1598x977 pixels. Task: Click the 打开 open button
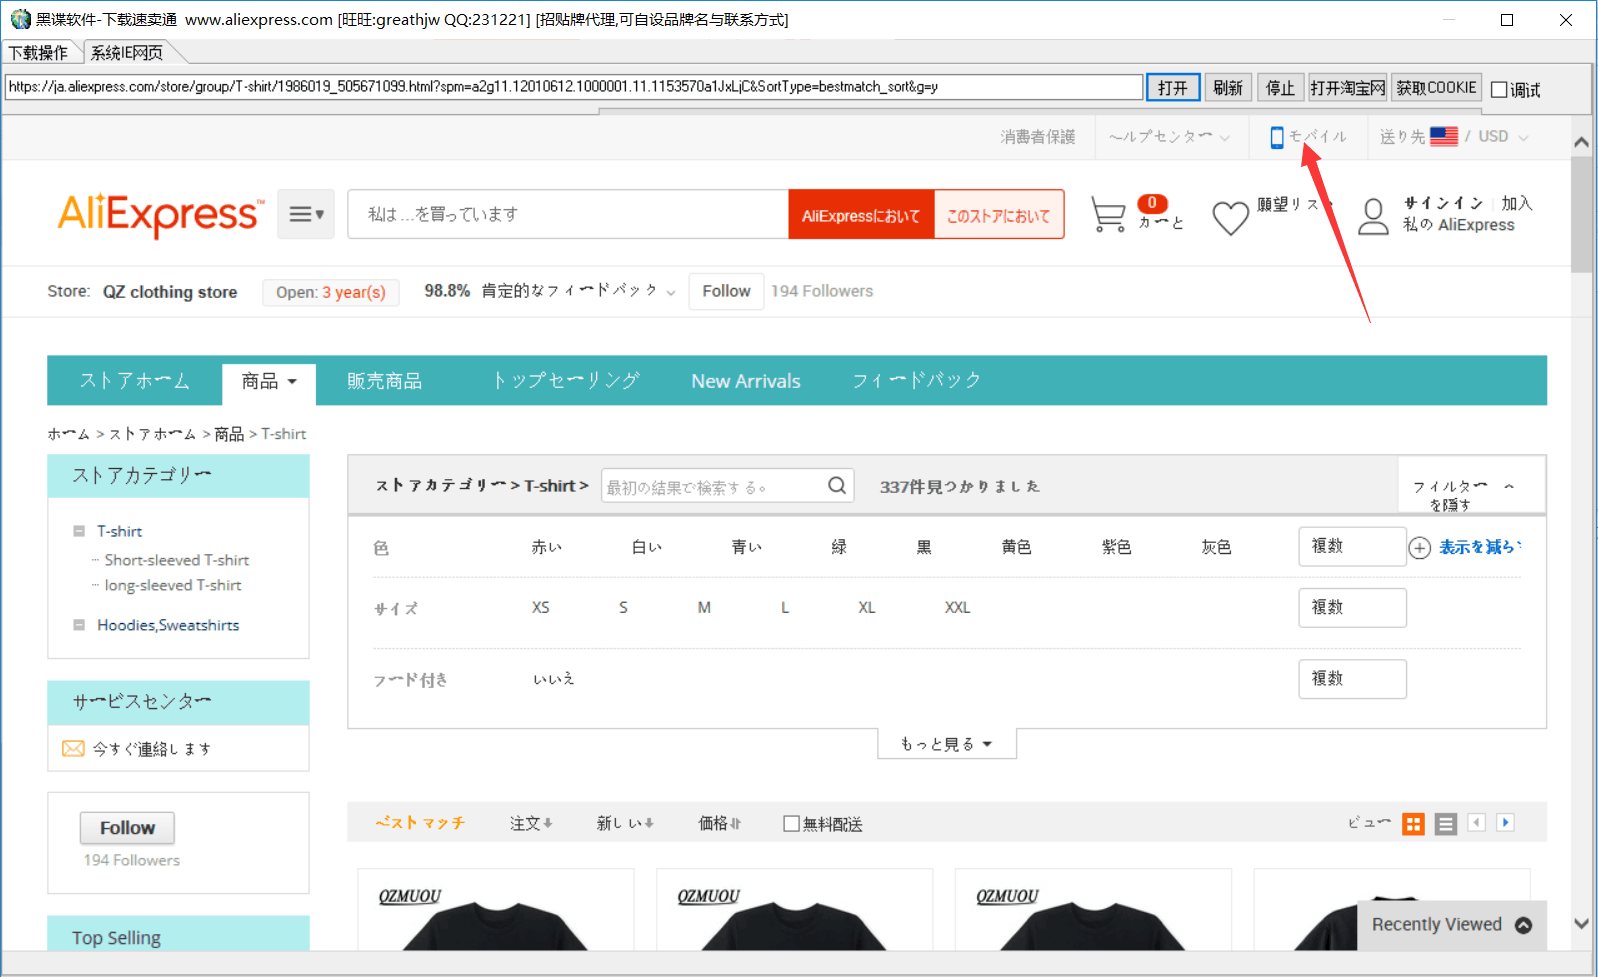(1173, 88)
